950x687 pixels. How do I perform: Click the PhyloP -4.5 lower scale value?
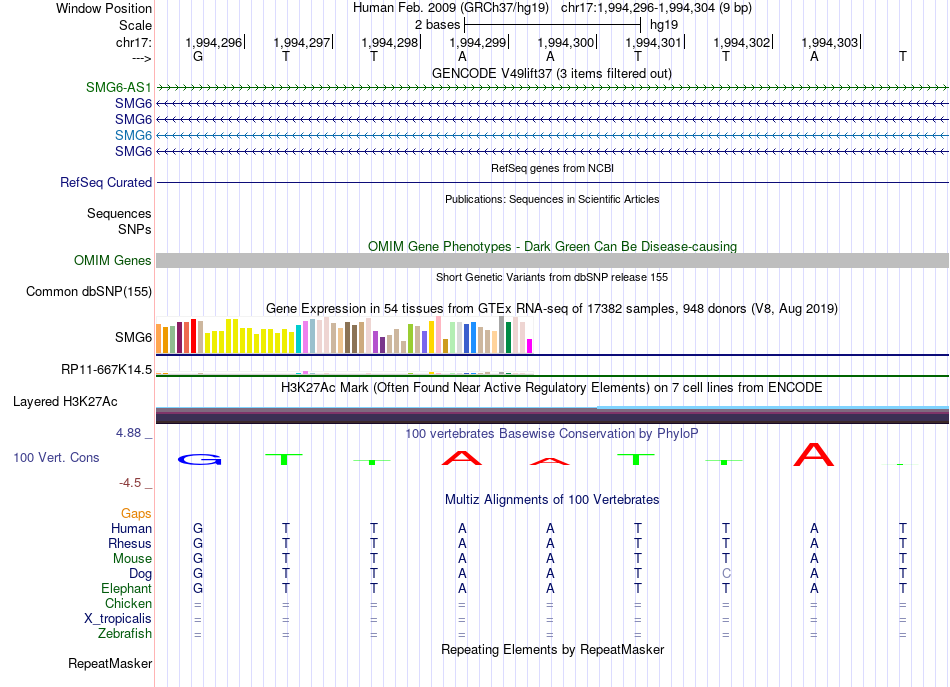click(130, 483)
